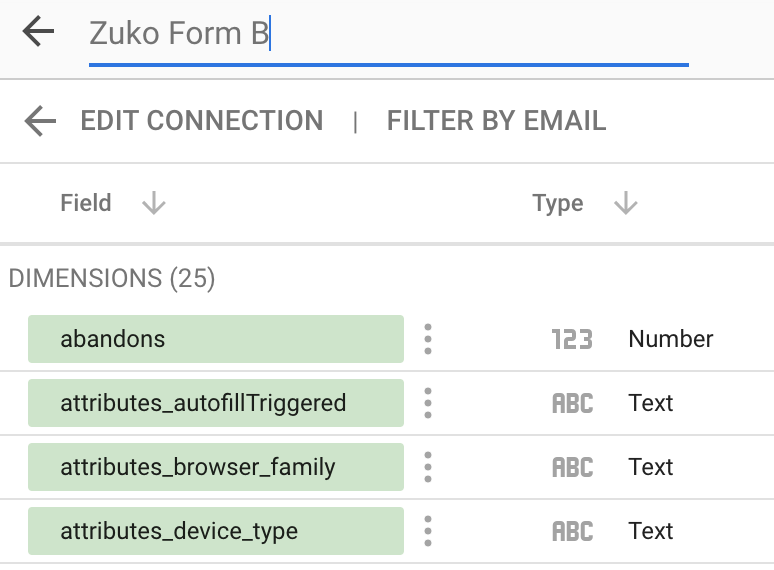The height and width of the screenshot is (570, 774).
Task: Click the ABC type icon for attributes_browser_family
Action: coord(572,468)
